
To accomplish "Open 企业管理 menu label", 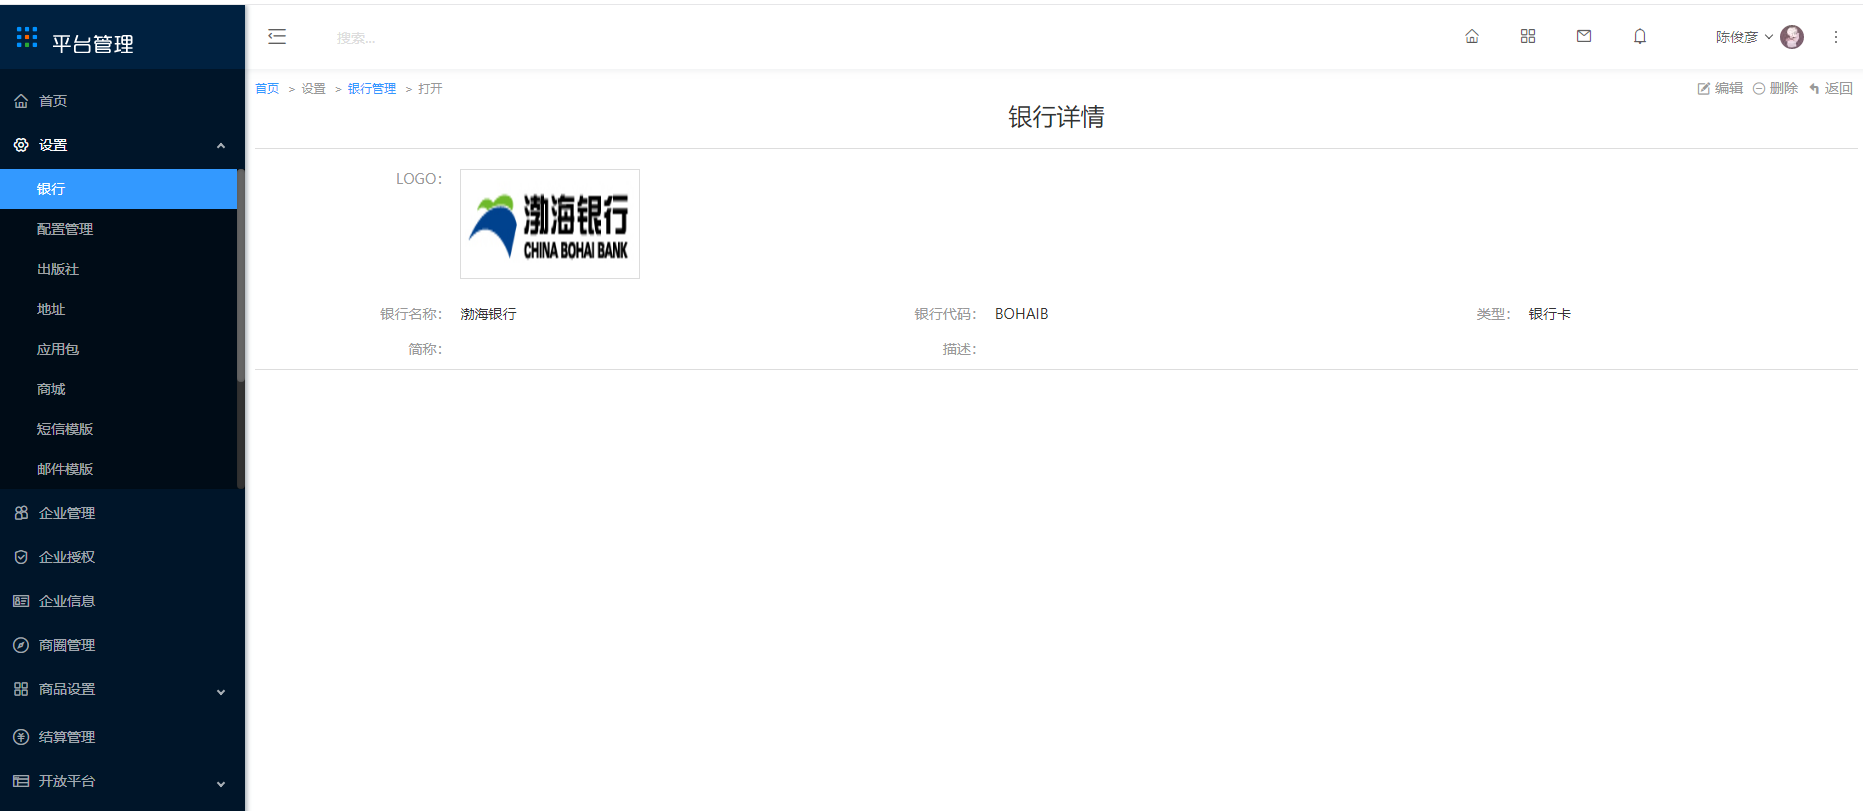I will click(x=67, y=513).
